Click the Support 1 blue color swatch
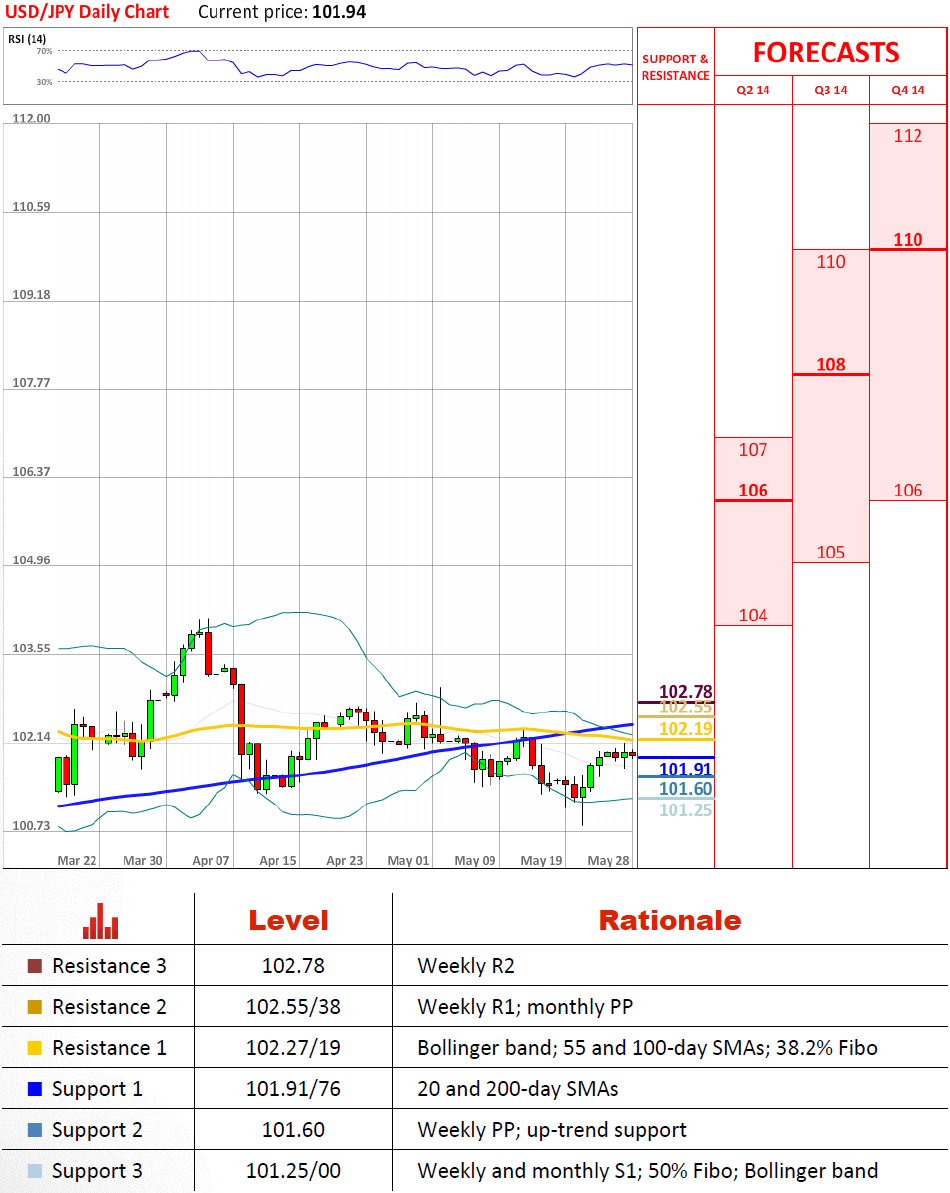This screenshot has width=950, height=1193. [35, 1089]
